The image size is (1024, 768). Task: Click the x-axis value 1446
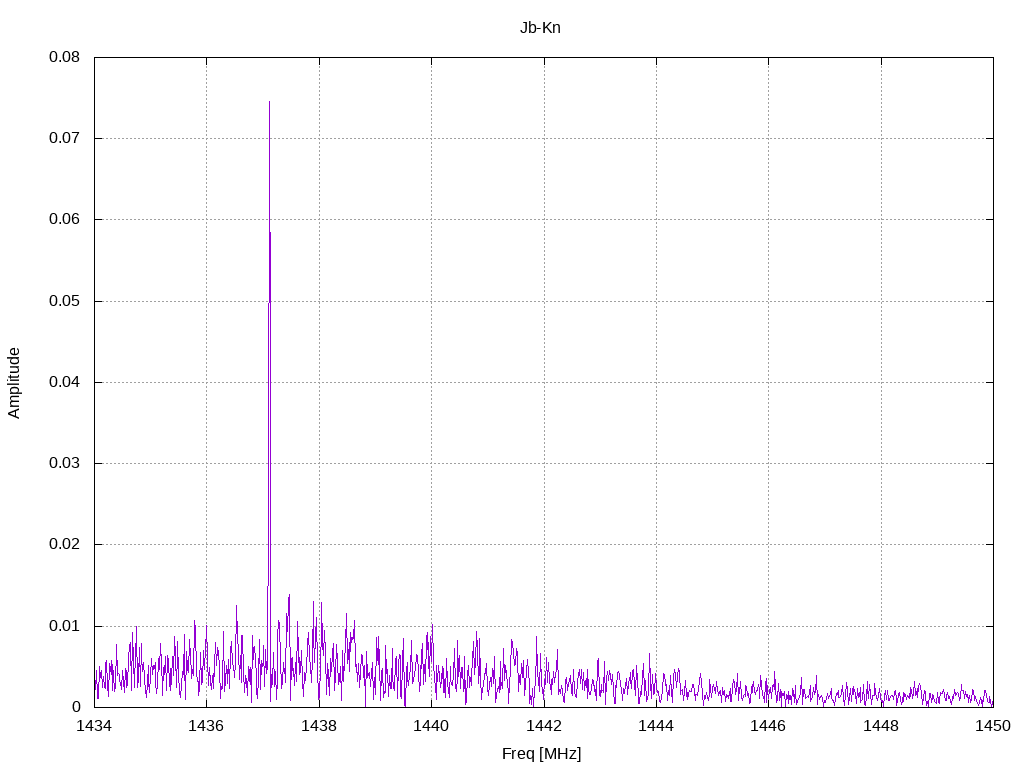point(769,726)
